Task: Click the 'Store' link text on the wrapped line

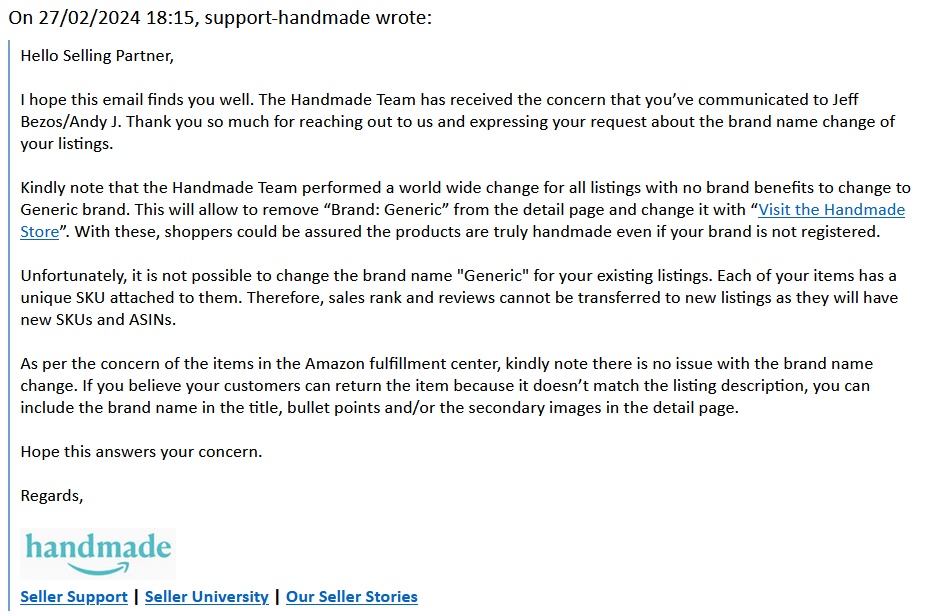Action: (40, 232)
